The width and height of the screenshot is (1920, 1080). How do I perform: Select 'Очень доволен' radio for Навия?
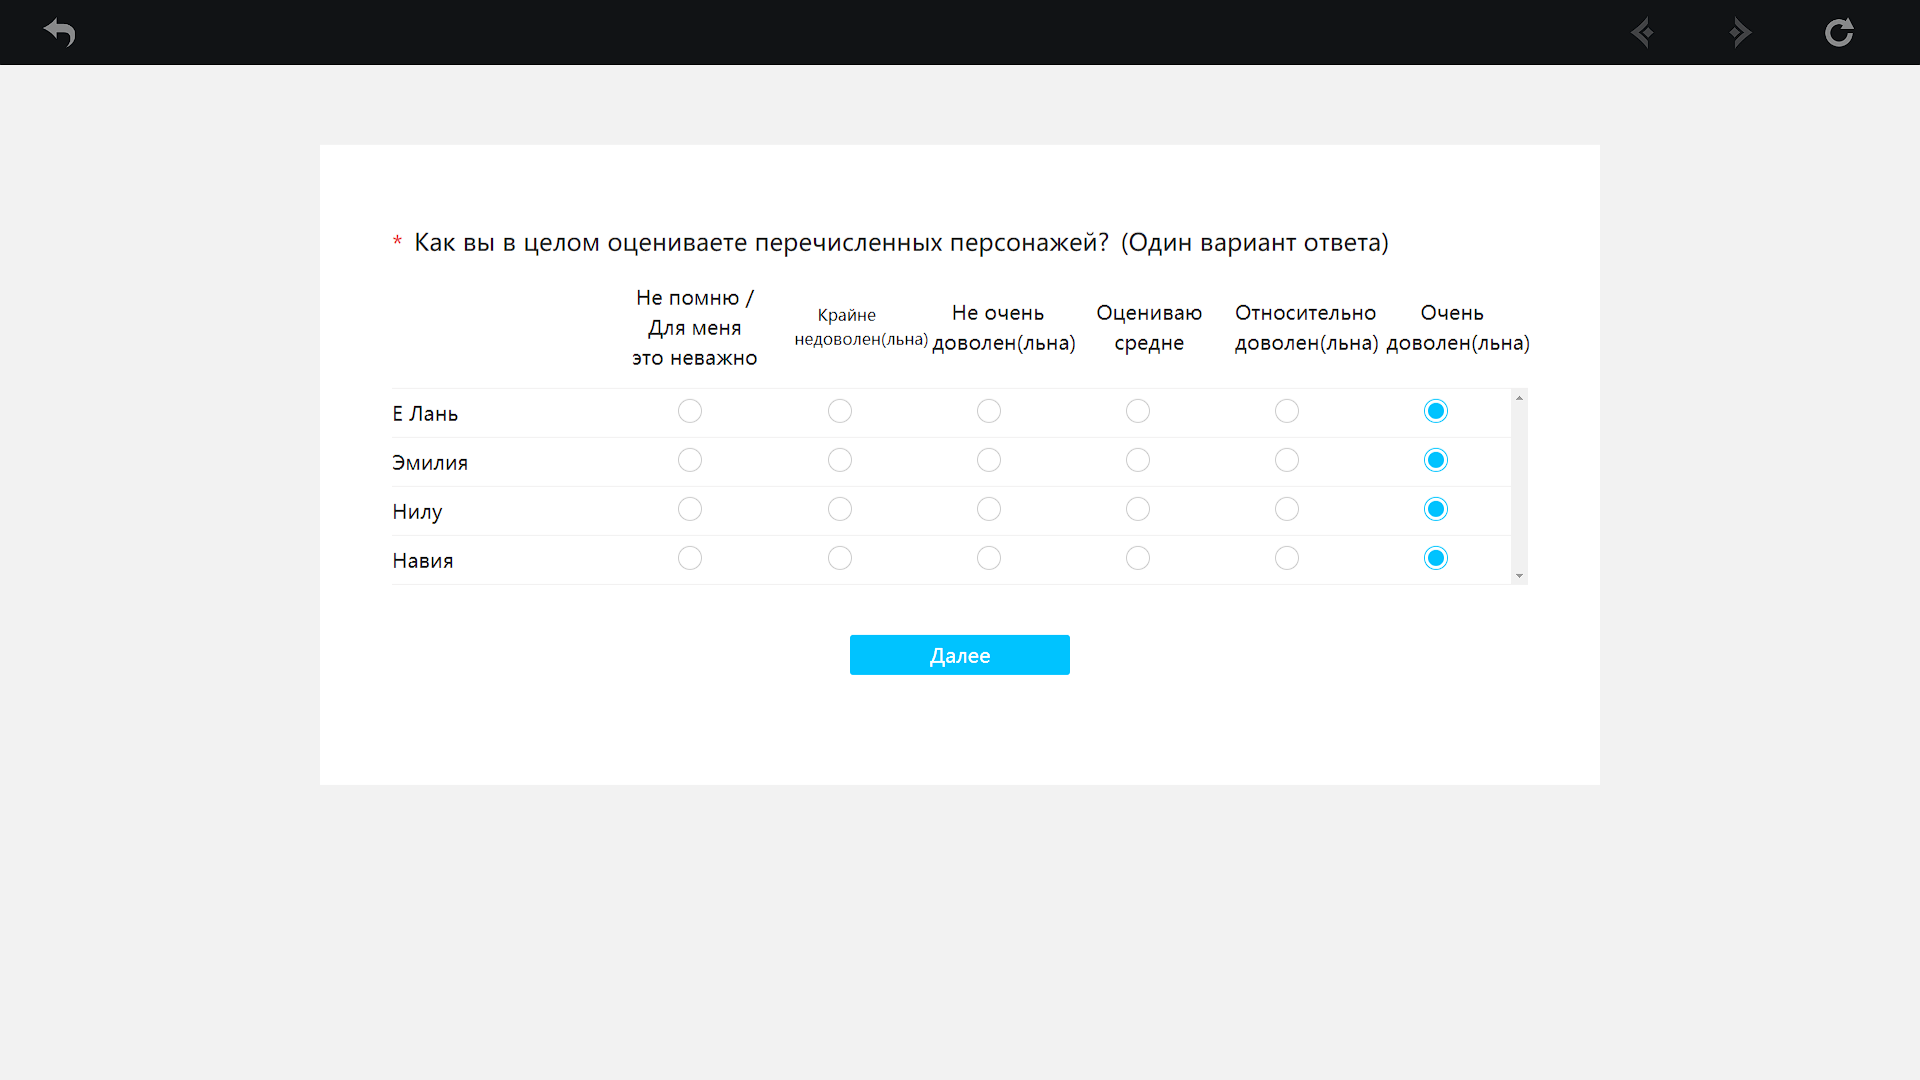[x=1436, y=558]
